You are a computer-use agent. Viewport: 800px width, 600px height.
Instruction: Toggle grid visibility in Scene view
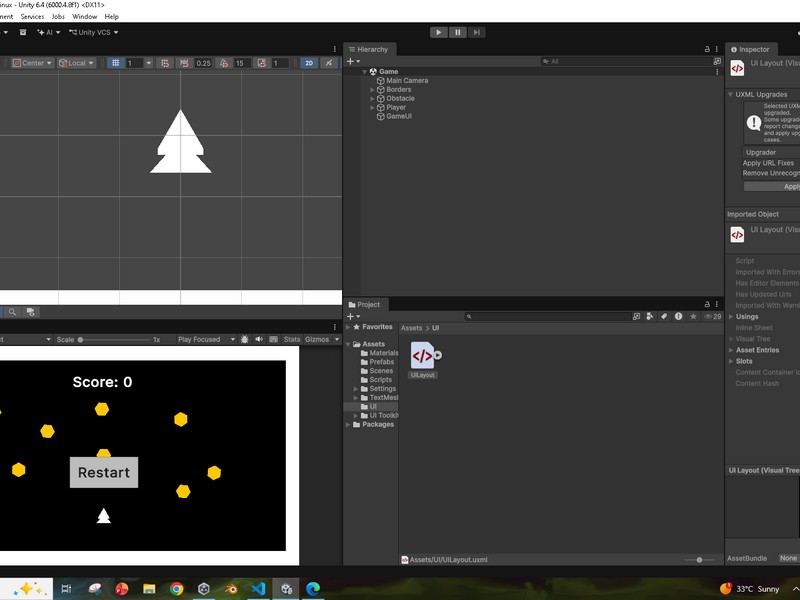(x=116, y=63)
